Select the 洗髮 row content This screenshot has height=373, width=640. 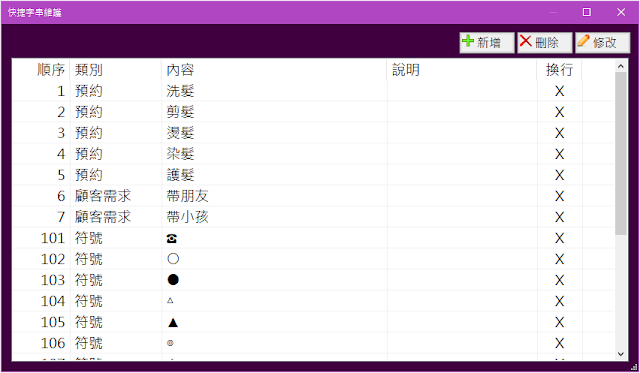point(180,91)
